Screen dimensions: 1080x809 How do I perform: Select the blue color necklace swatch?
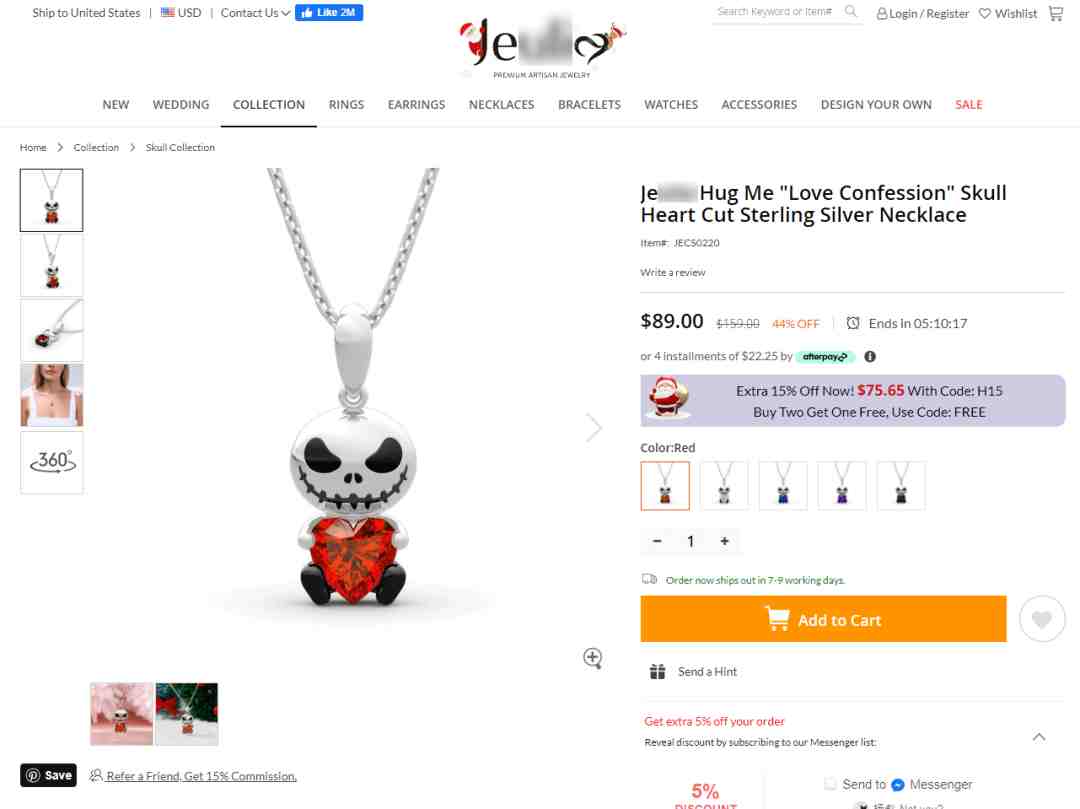782,485
